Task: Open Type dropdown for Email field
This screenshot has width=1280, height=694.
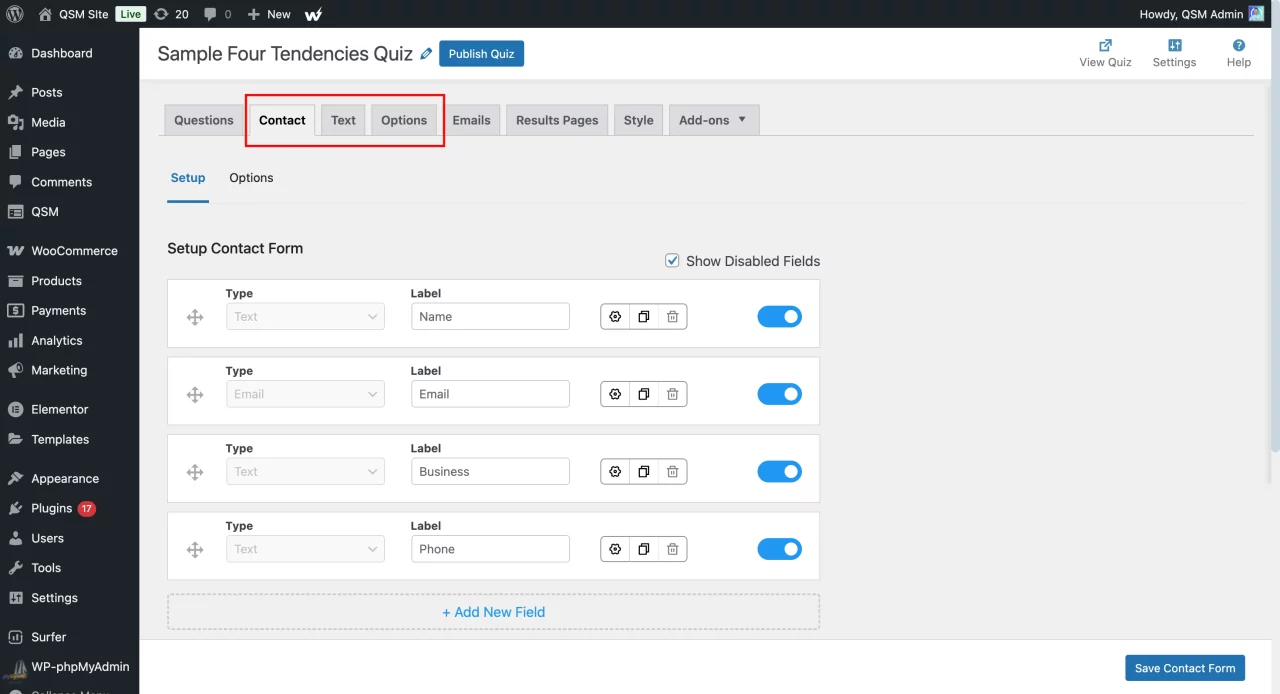Action: point(305,394)
